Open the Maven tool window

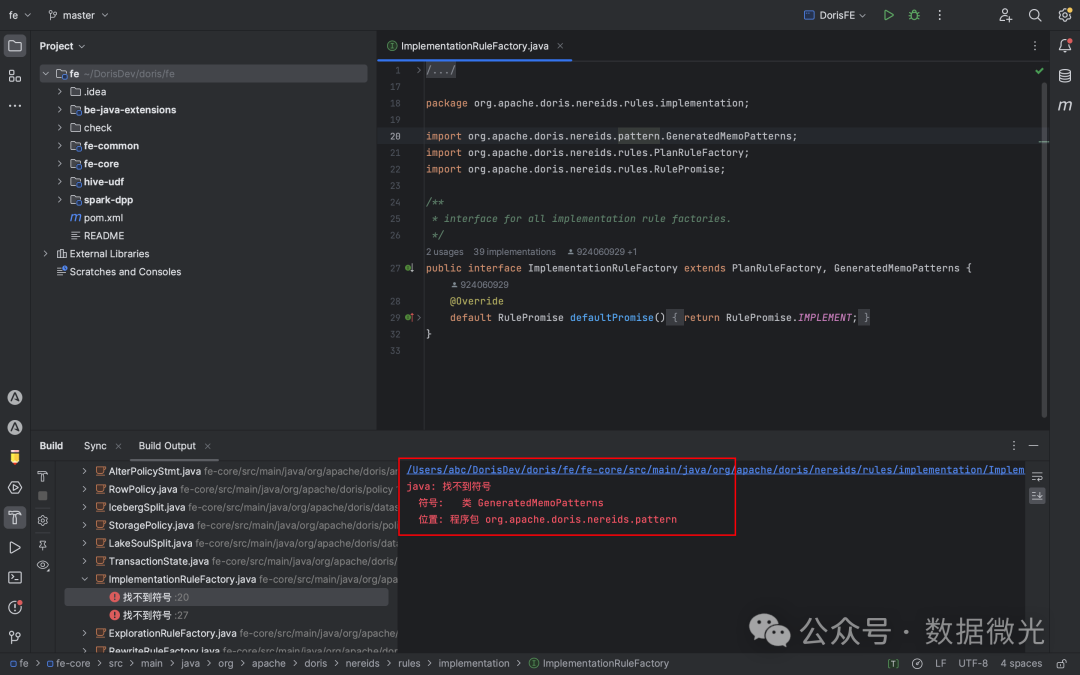(1064, 105)
